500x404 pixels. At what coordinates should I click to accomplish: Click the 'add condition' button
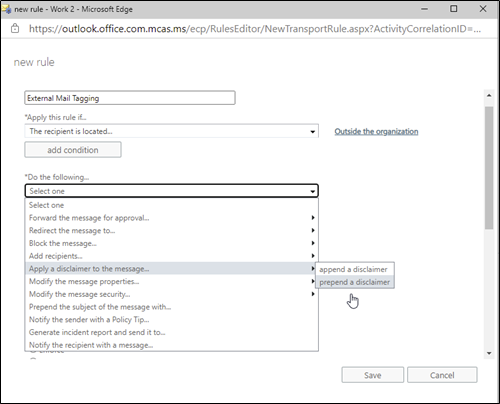click(x=73, y=150)
